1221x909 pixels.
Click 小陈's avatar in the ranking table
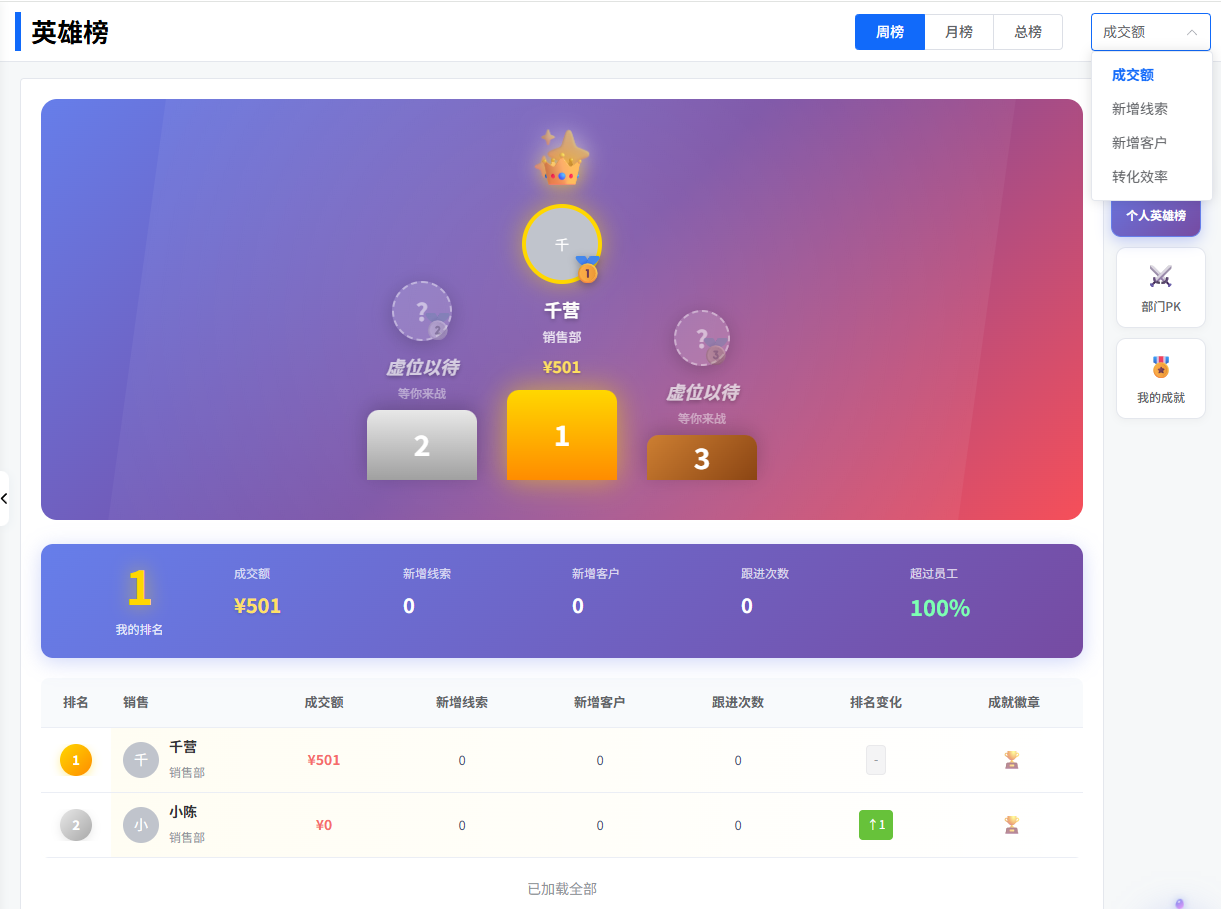coord(141,825)
